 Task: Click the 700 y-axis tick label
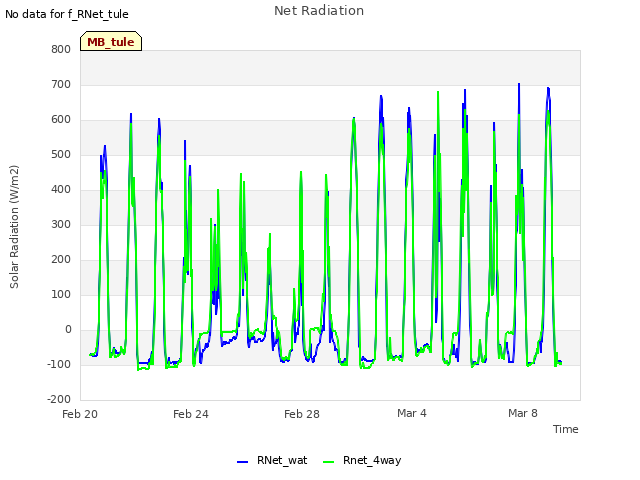(x=61, y=84)
